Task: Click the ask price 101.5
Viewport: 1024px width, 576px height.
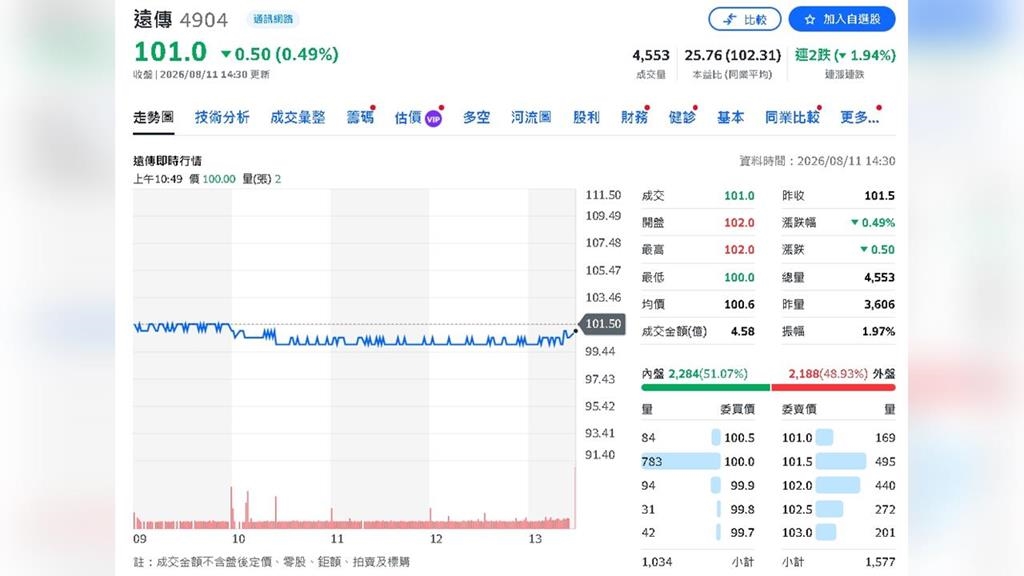Action: click(797, 462)
